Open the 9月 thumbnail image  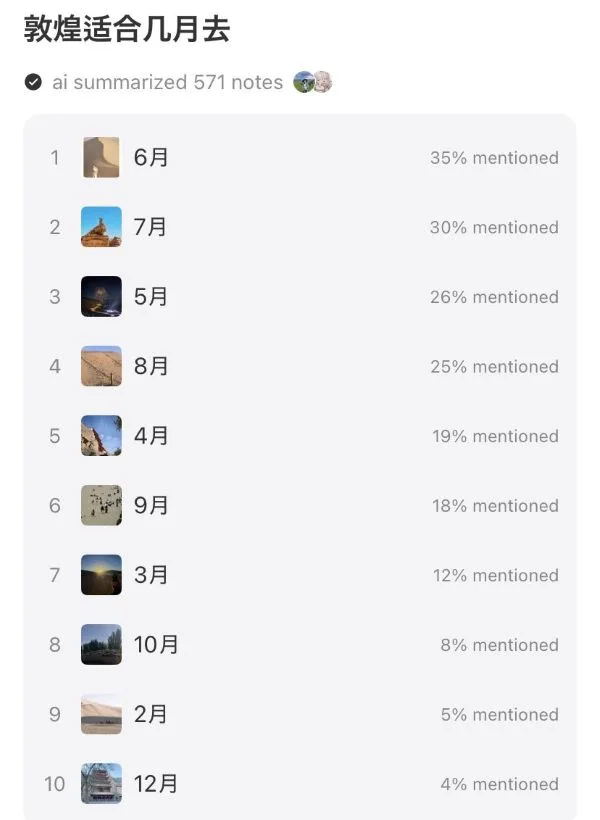tap(101, 505)
